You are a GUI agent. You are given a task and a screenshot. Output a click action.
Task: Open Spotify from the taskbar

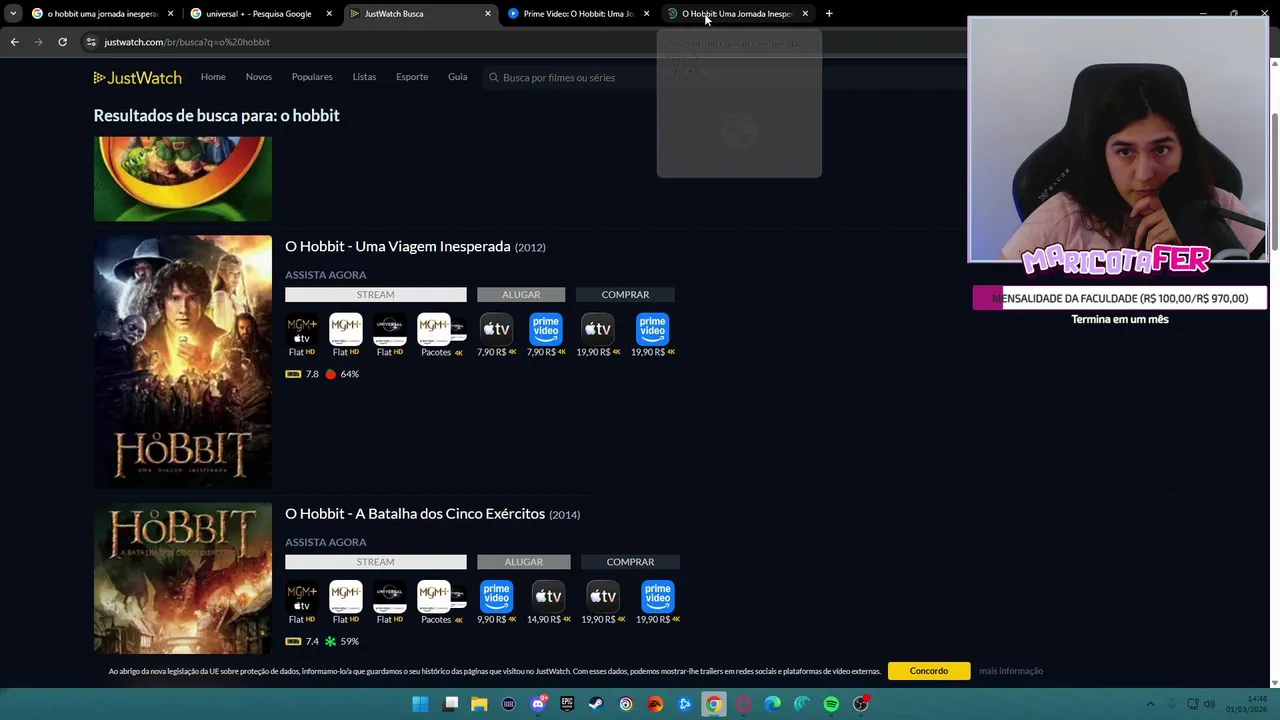tap(831, 704)
